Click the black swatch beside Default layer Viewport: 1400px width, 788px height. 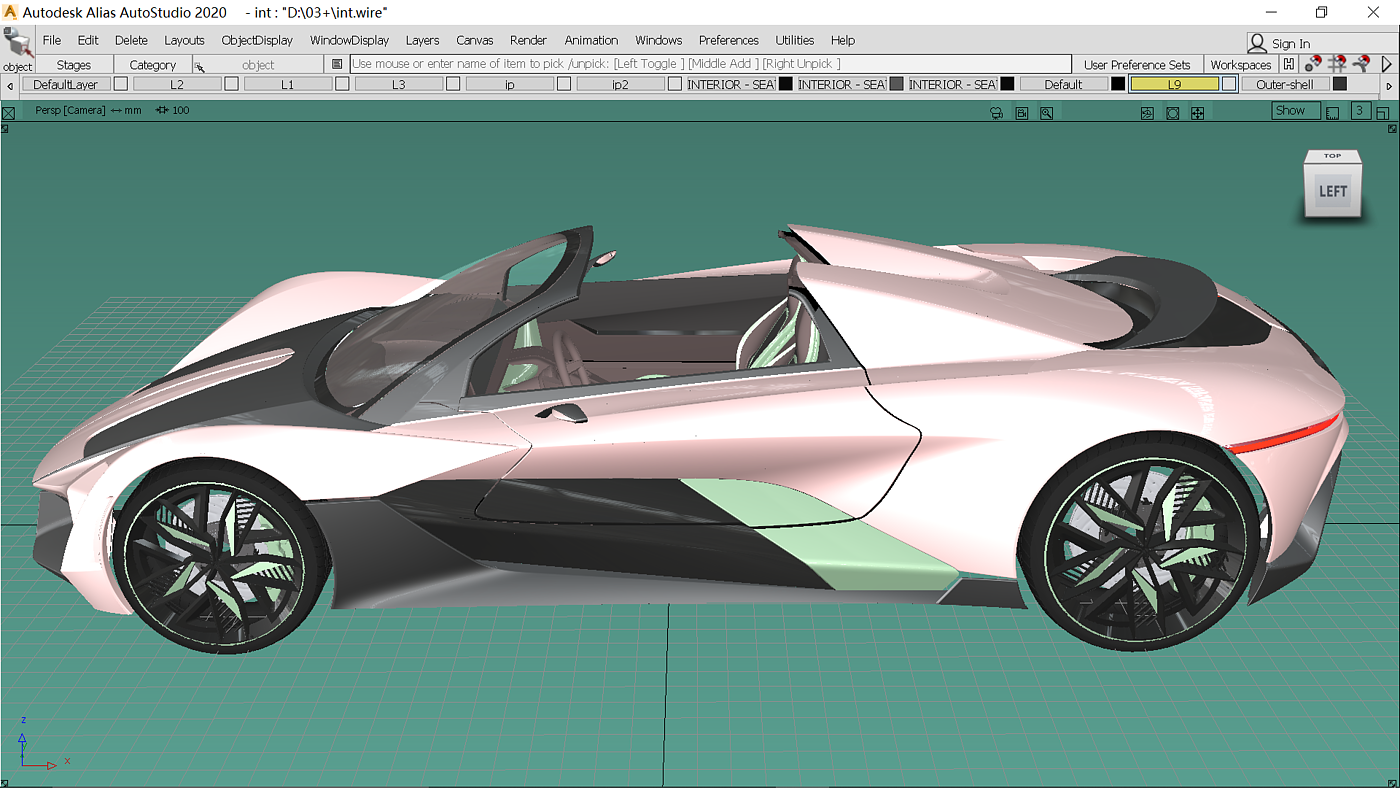coord(1118,84)
